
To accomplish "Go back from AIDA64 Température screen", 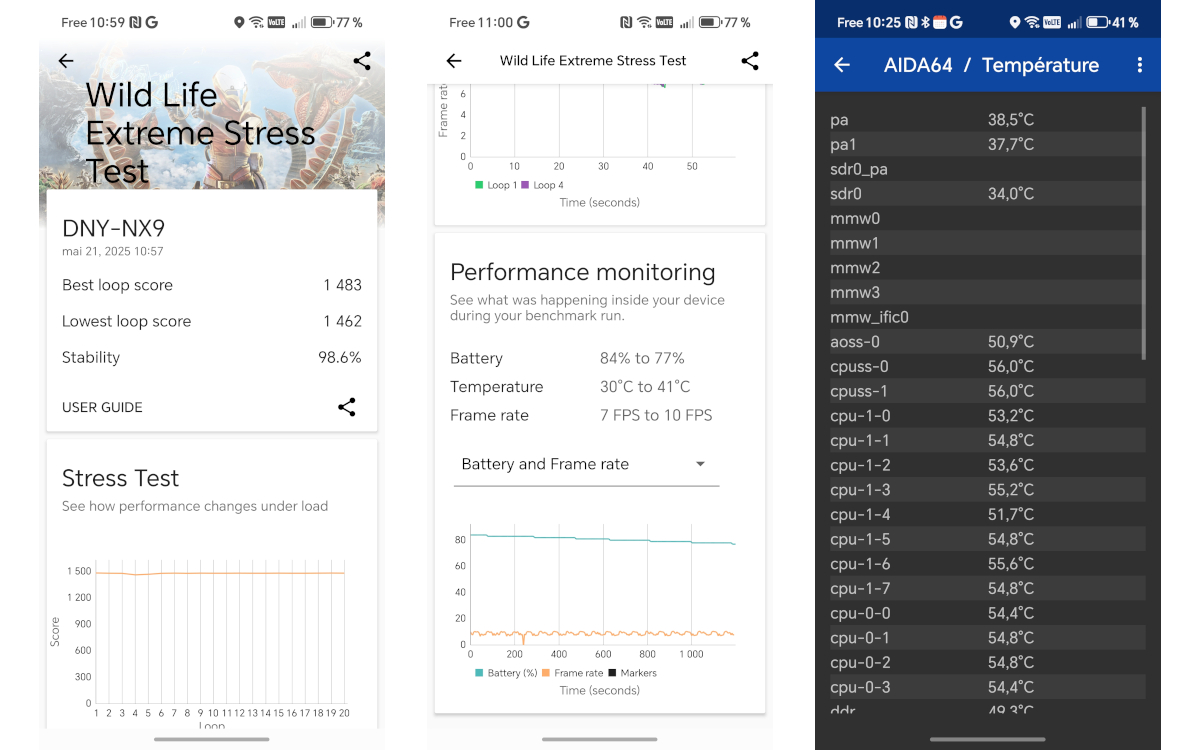I will [x=842, y=65].
